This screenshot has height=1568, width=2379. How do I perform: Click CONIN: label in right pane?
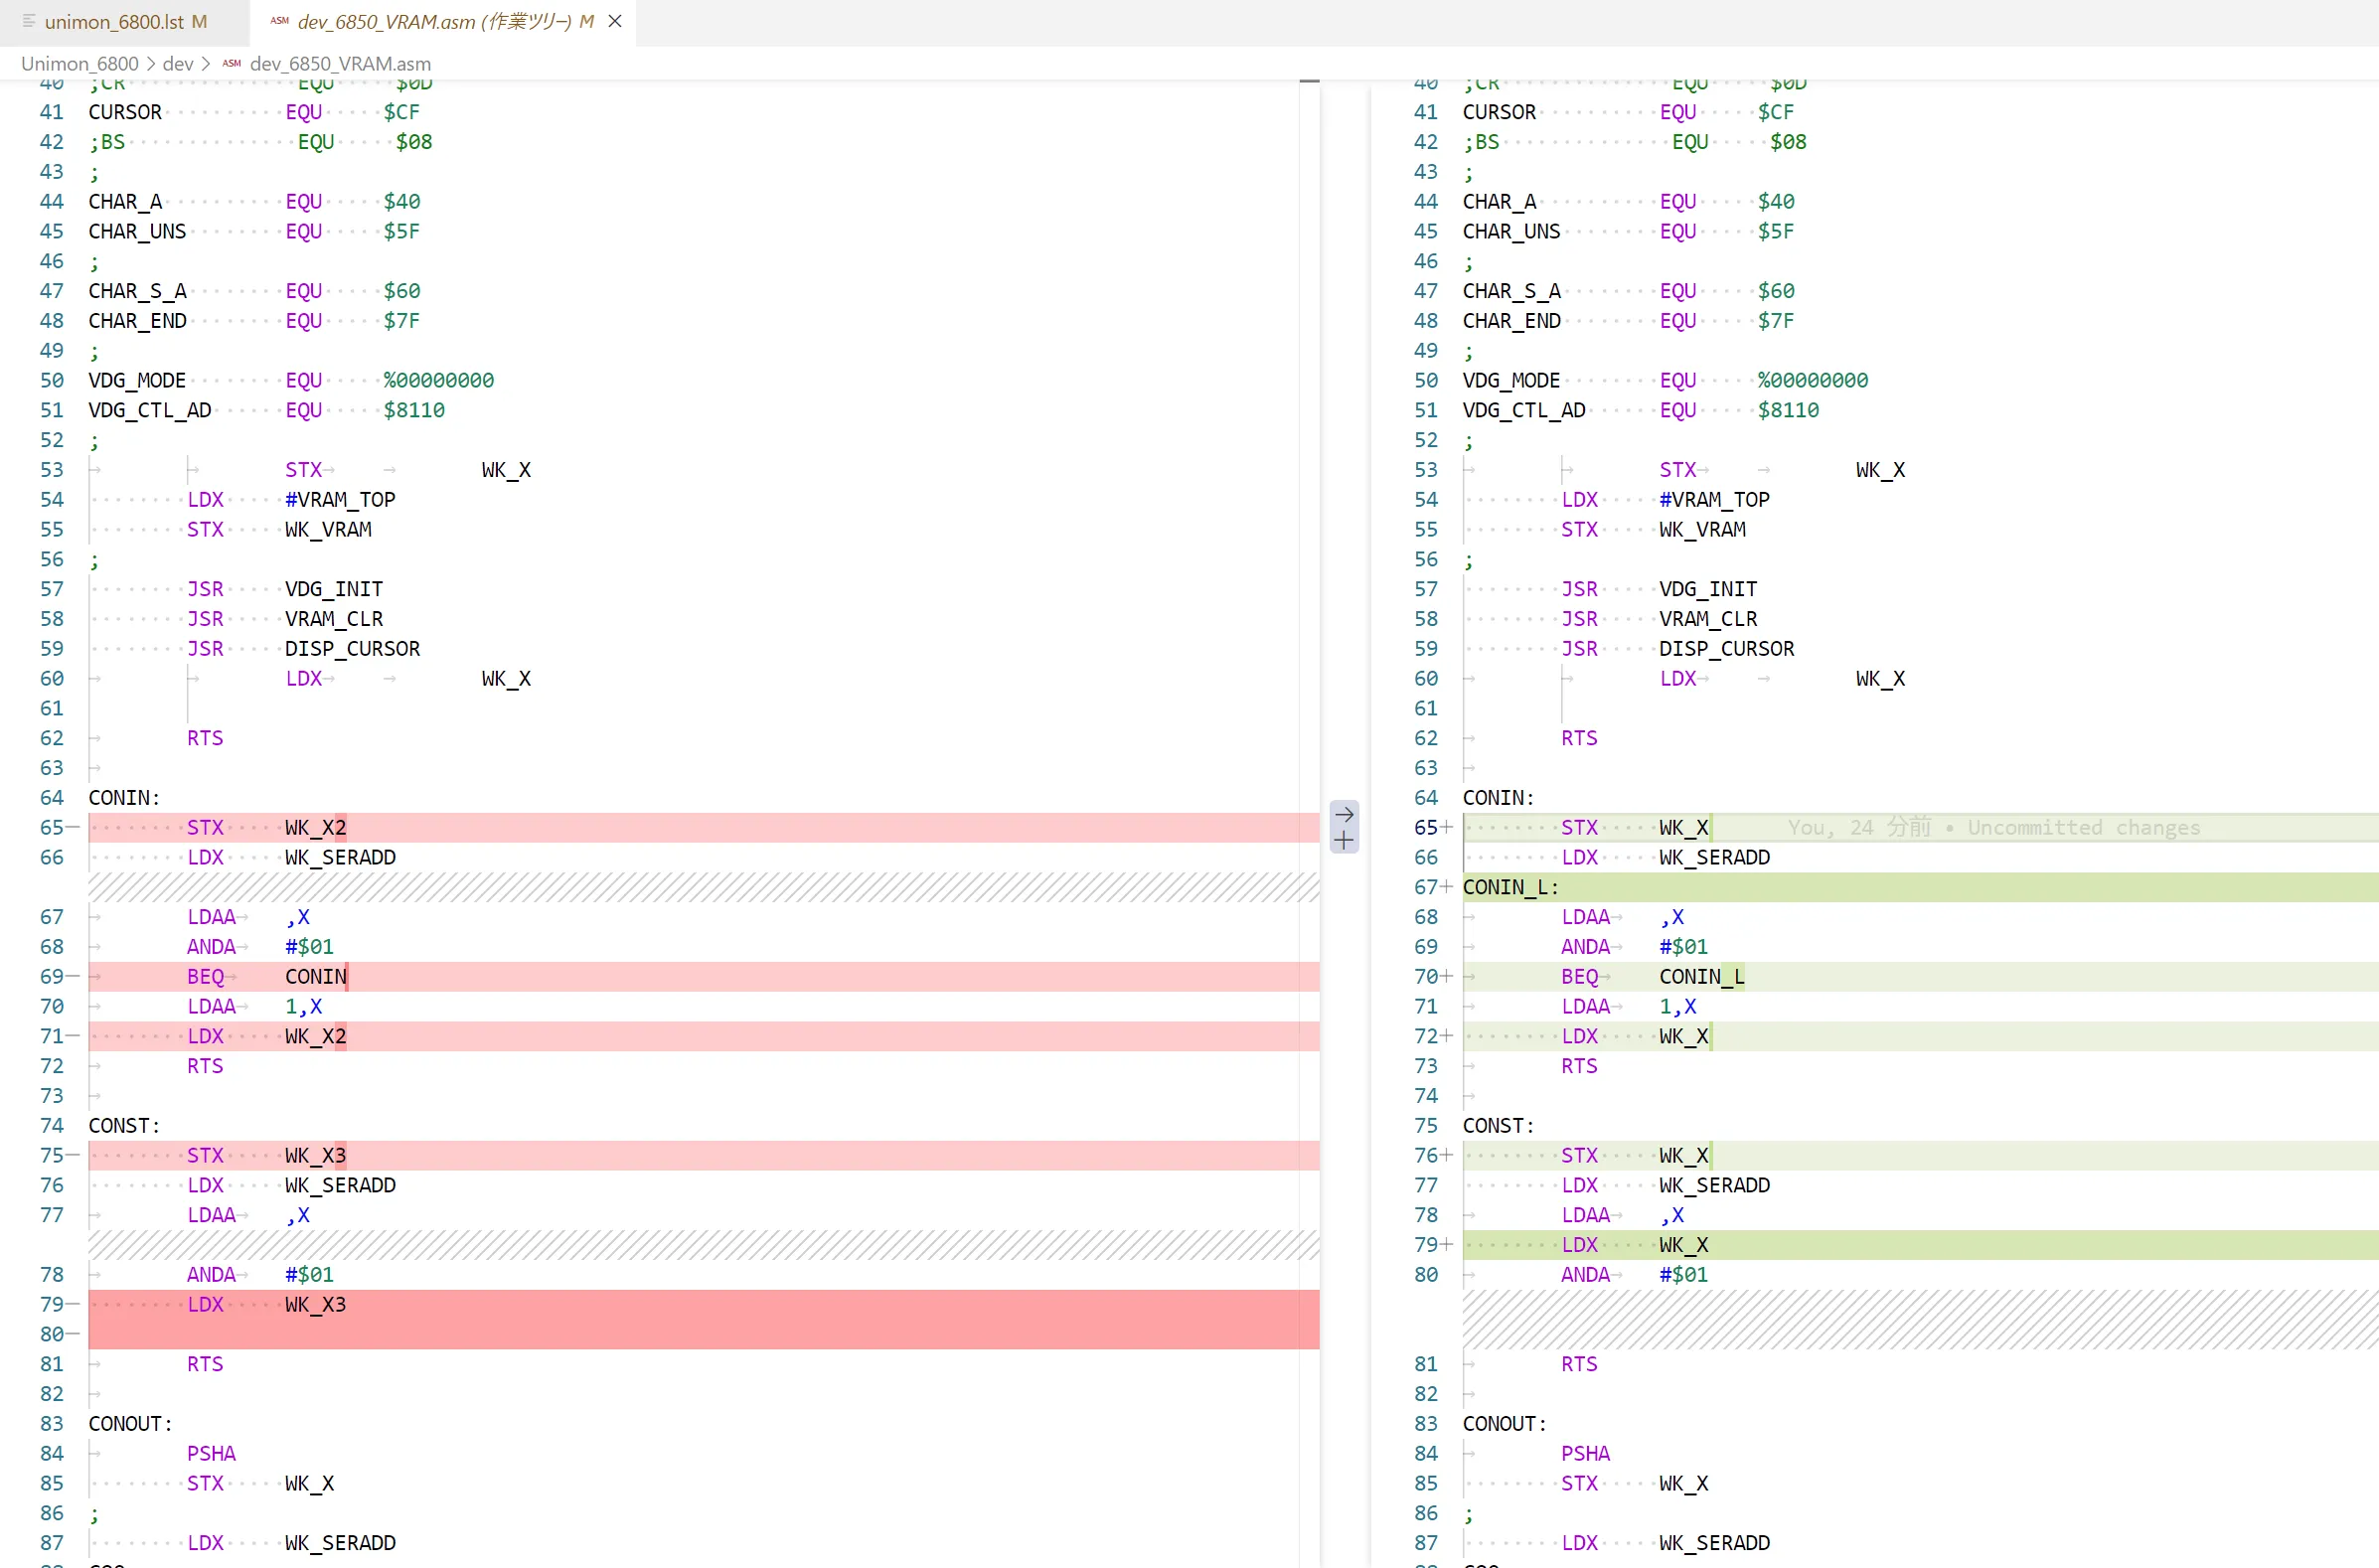(1498, 798)
